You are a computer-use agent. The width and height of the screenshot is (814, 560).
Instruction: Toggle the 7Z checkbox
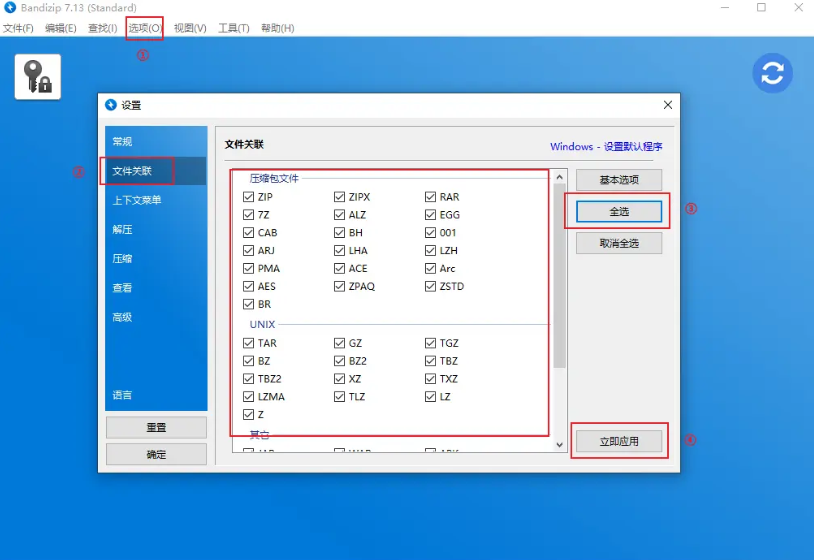248,214
